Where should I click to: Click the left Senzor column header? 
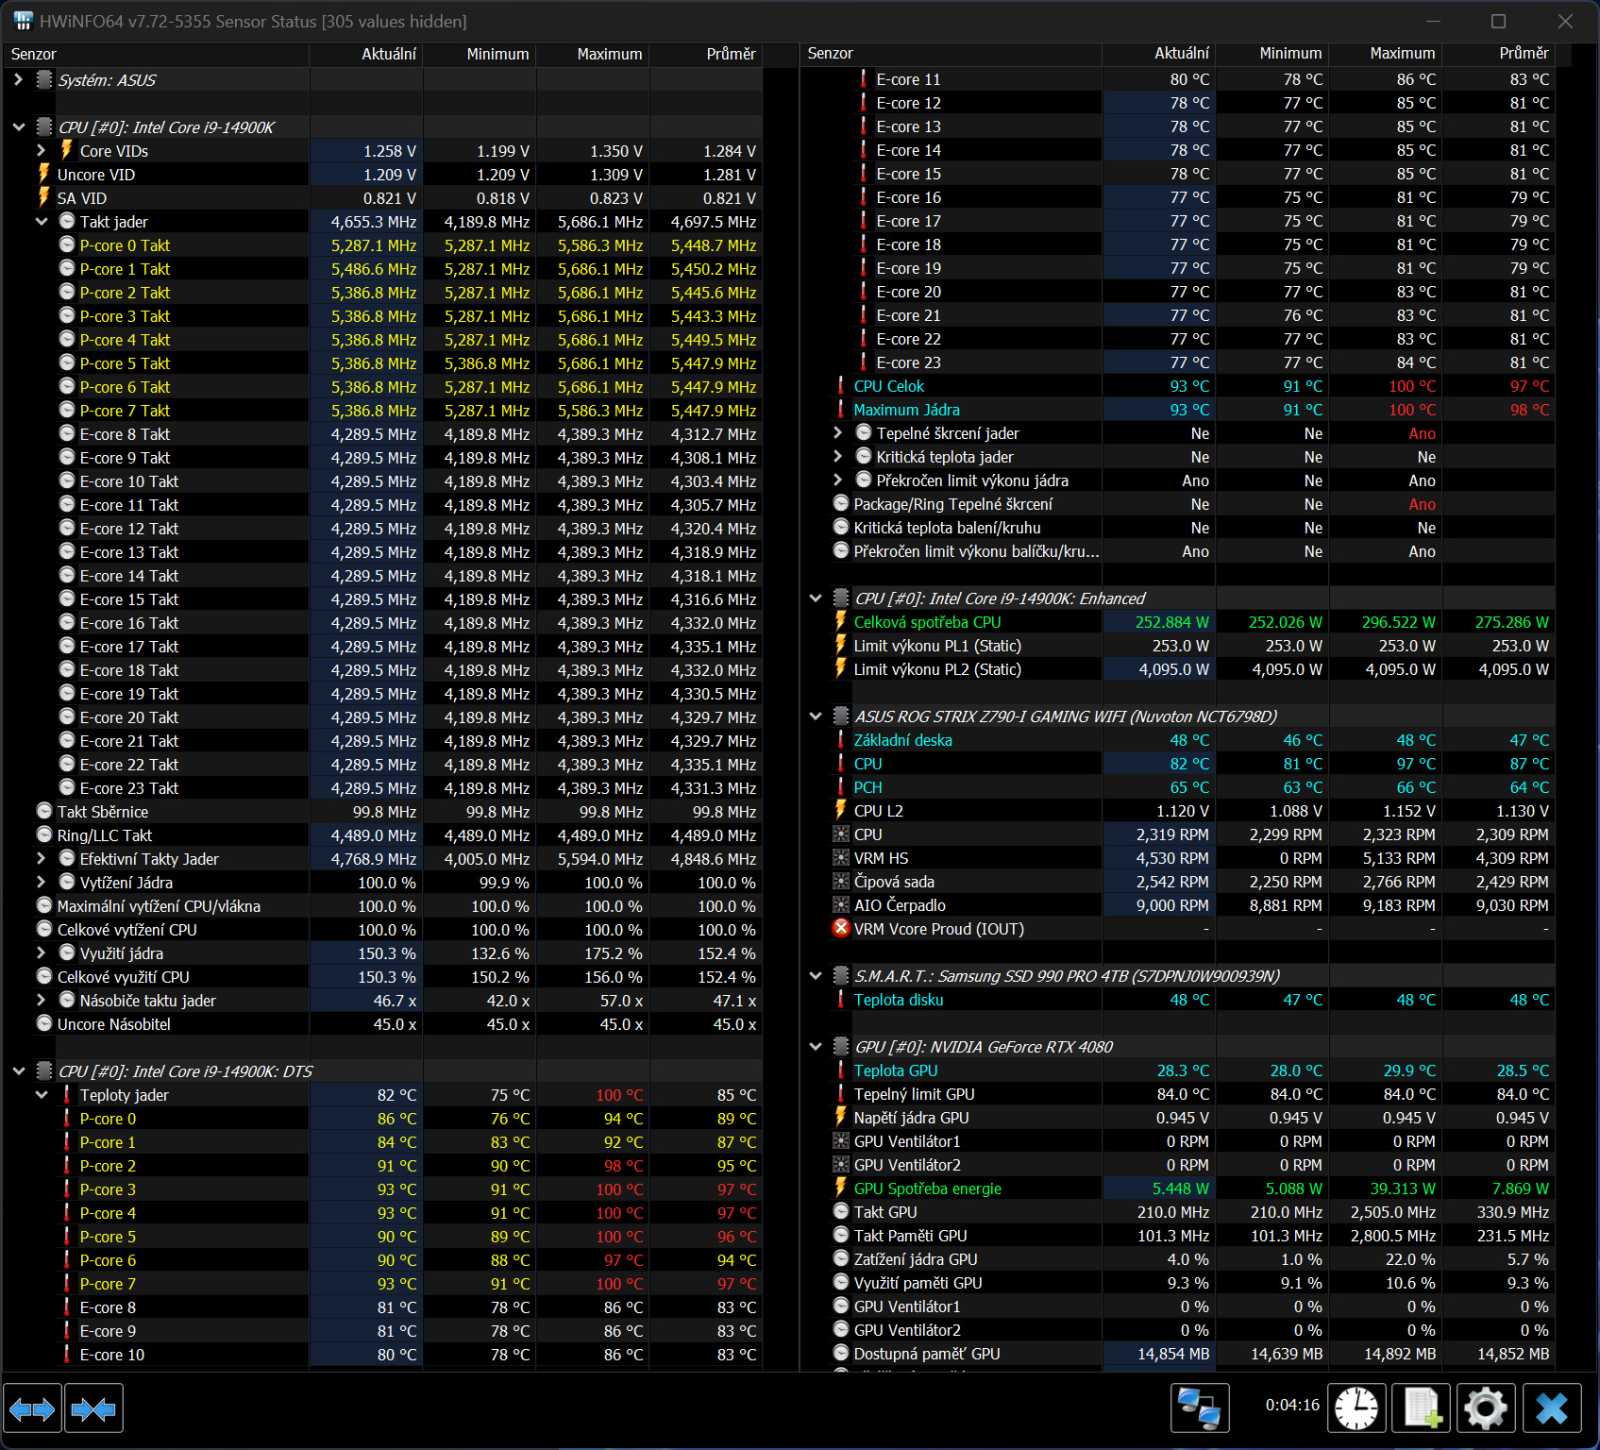coord(155,54)
